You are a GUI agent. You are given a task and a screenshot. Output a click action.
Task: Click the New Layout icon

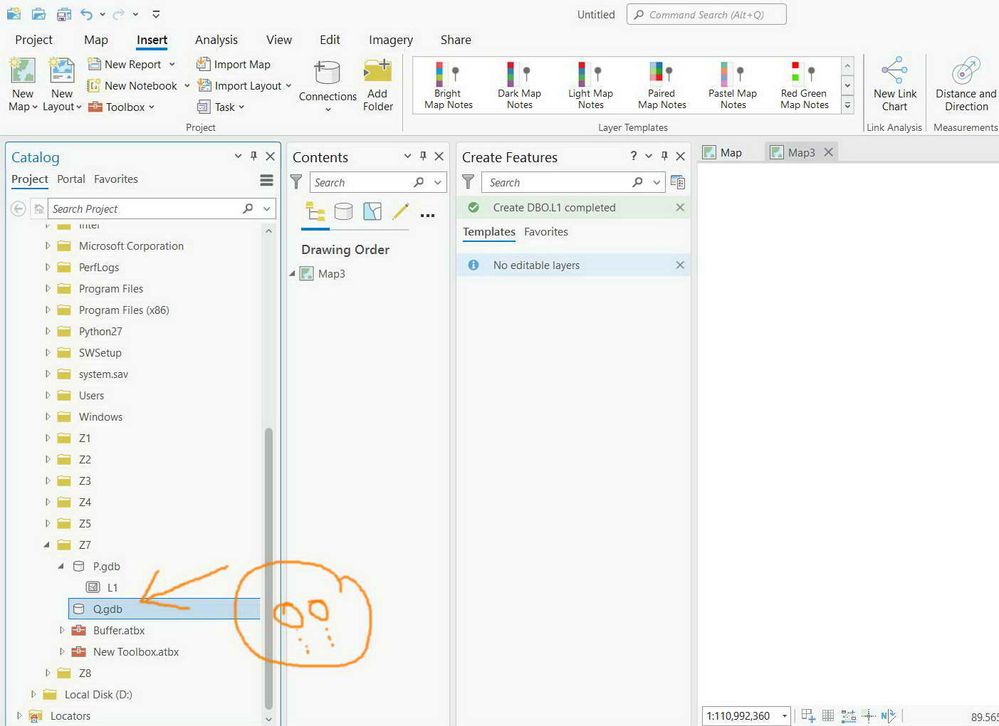tap(62, 70)
